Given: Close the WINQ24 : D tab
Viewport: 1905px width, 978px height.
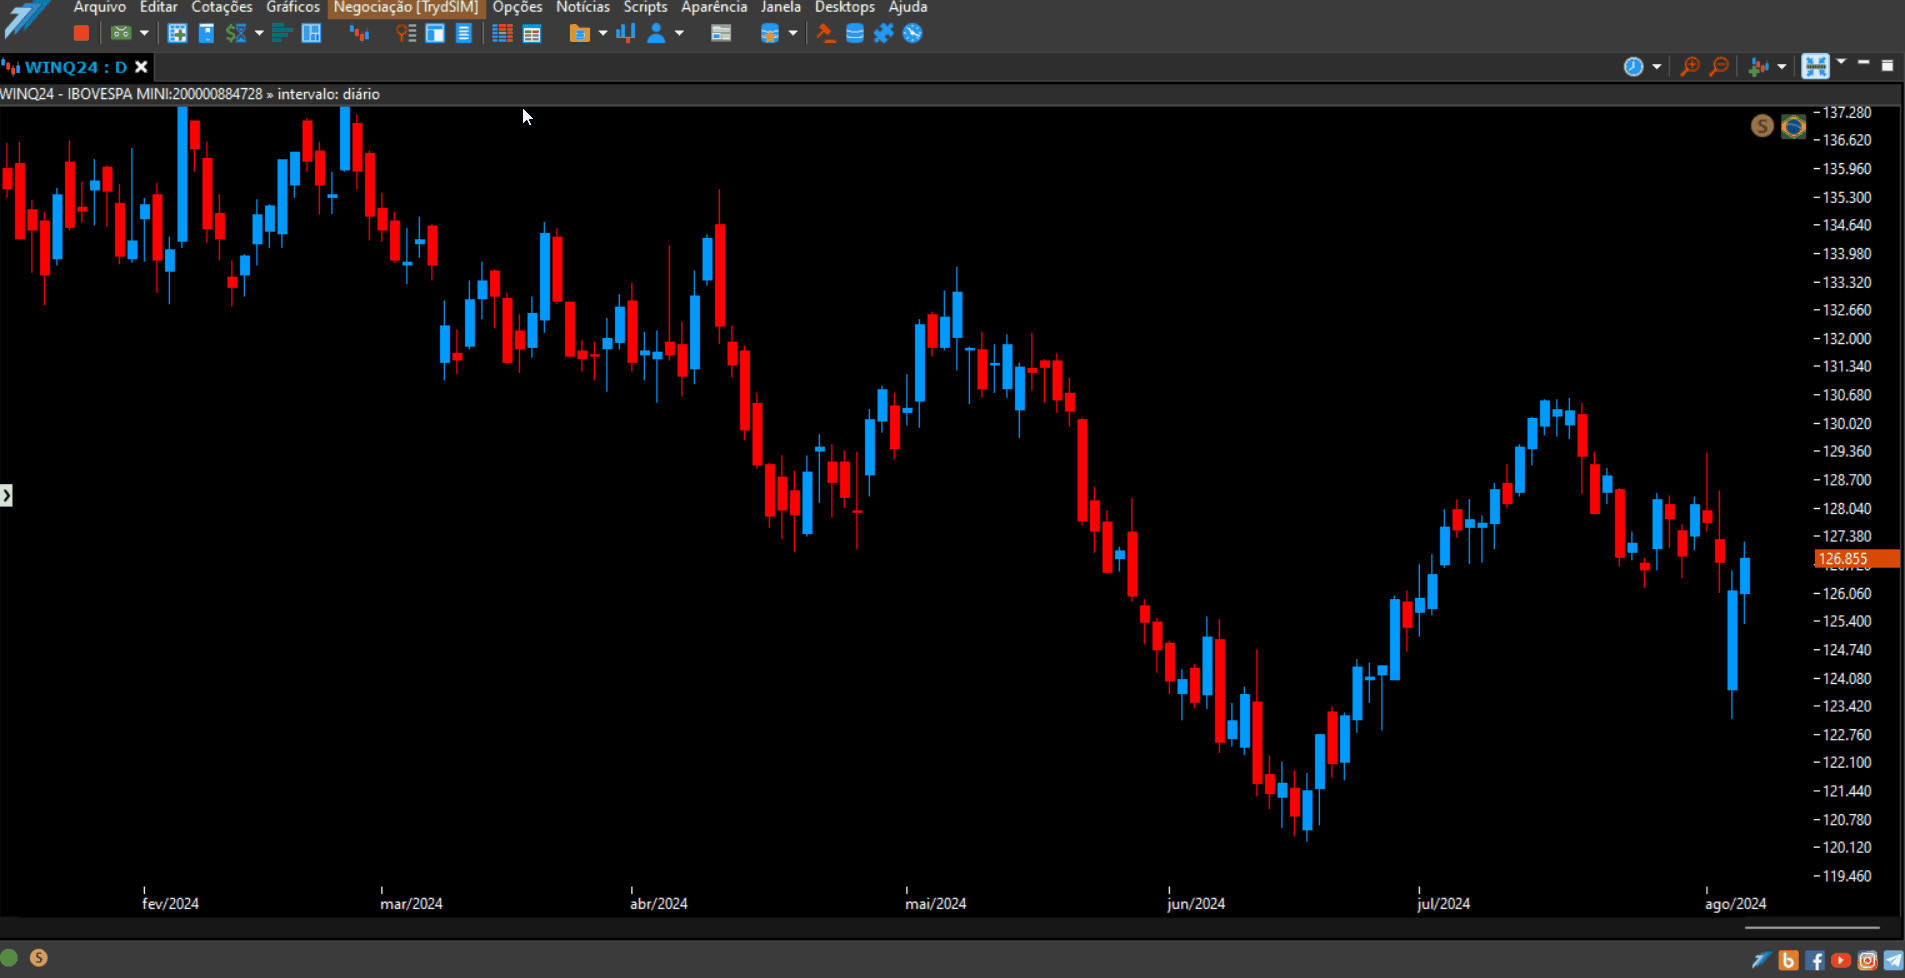Looking at the screenshot, I should [141, 67].
